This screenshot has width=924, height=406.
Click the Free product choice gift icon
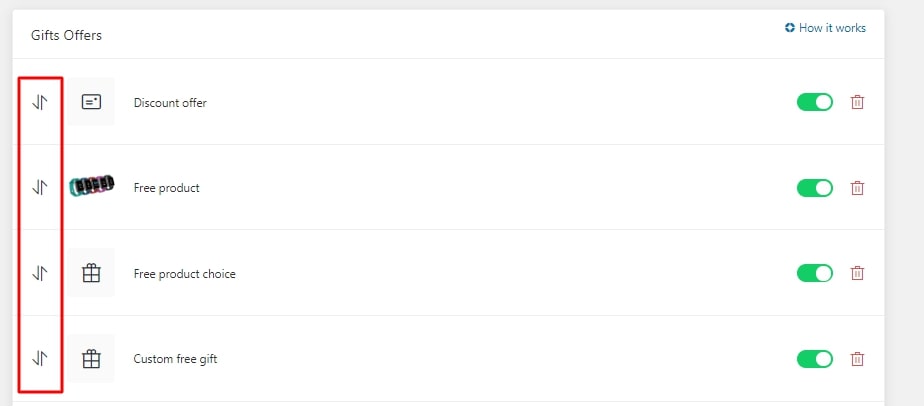[x=91, y=273]
